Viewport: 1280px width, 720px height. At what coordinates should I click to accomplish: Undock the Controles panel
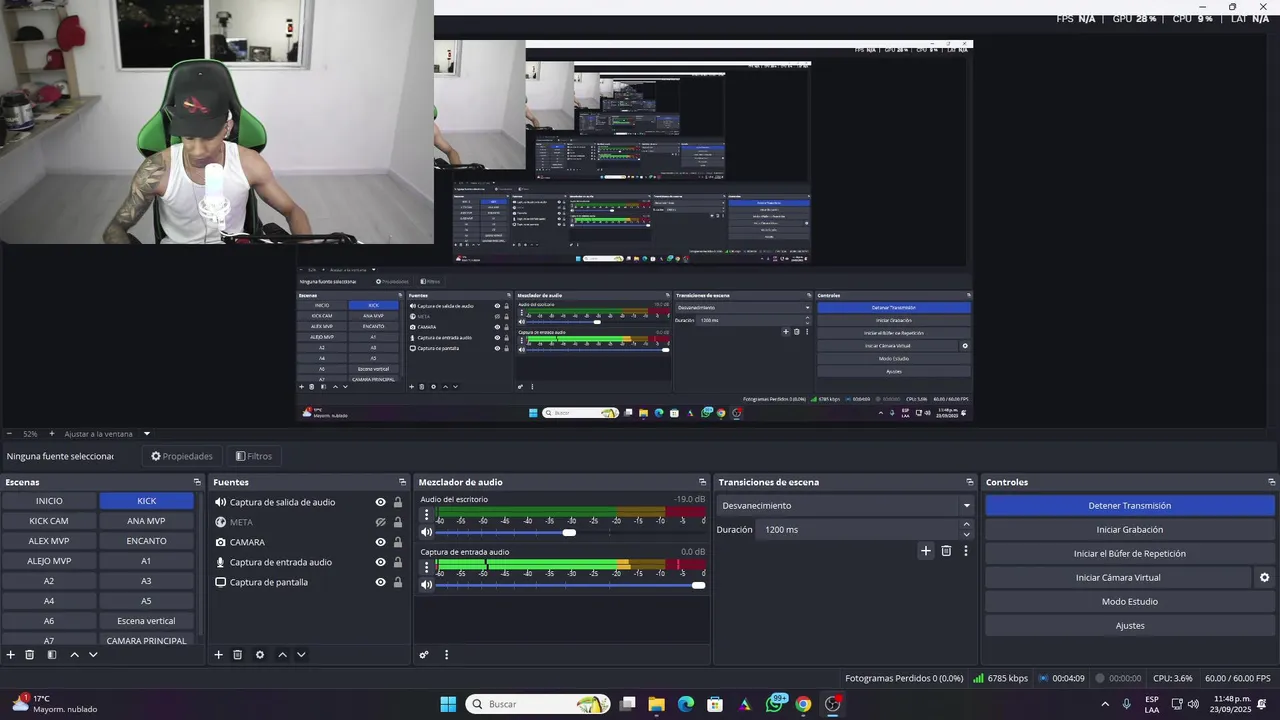coord(1271,482)
